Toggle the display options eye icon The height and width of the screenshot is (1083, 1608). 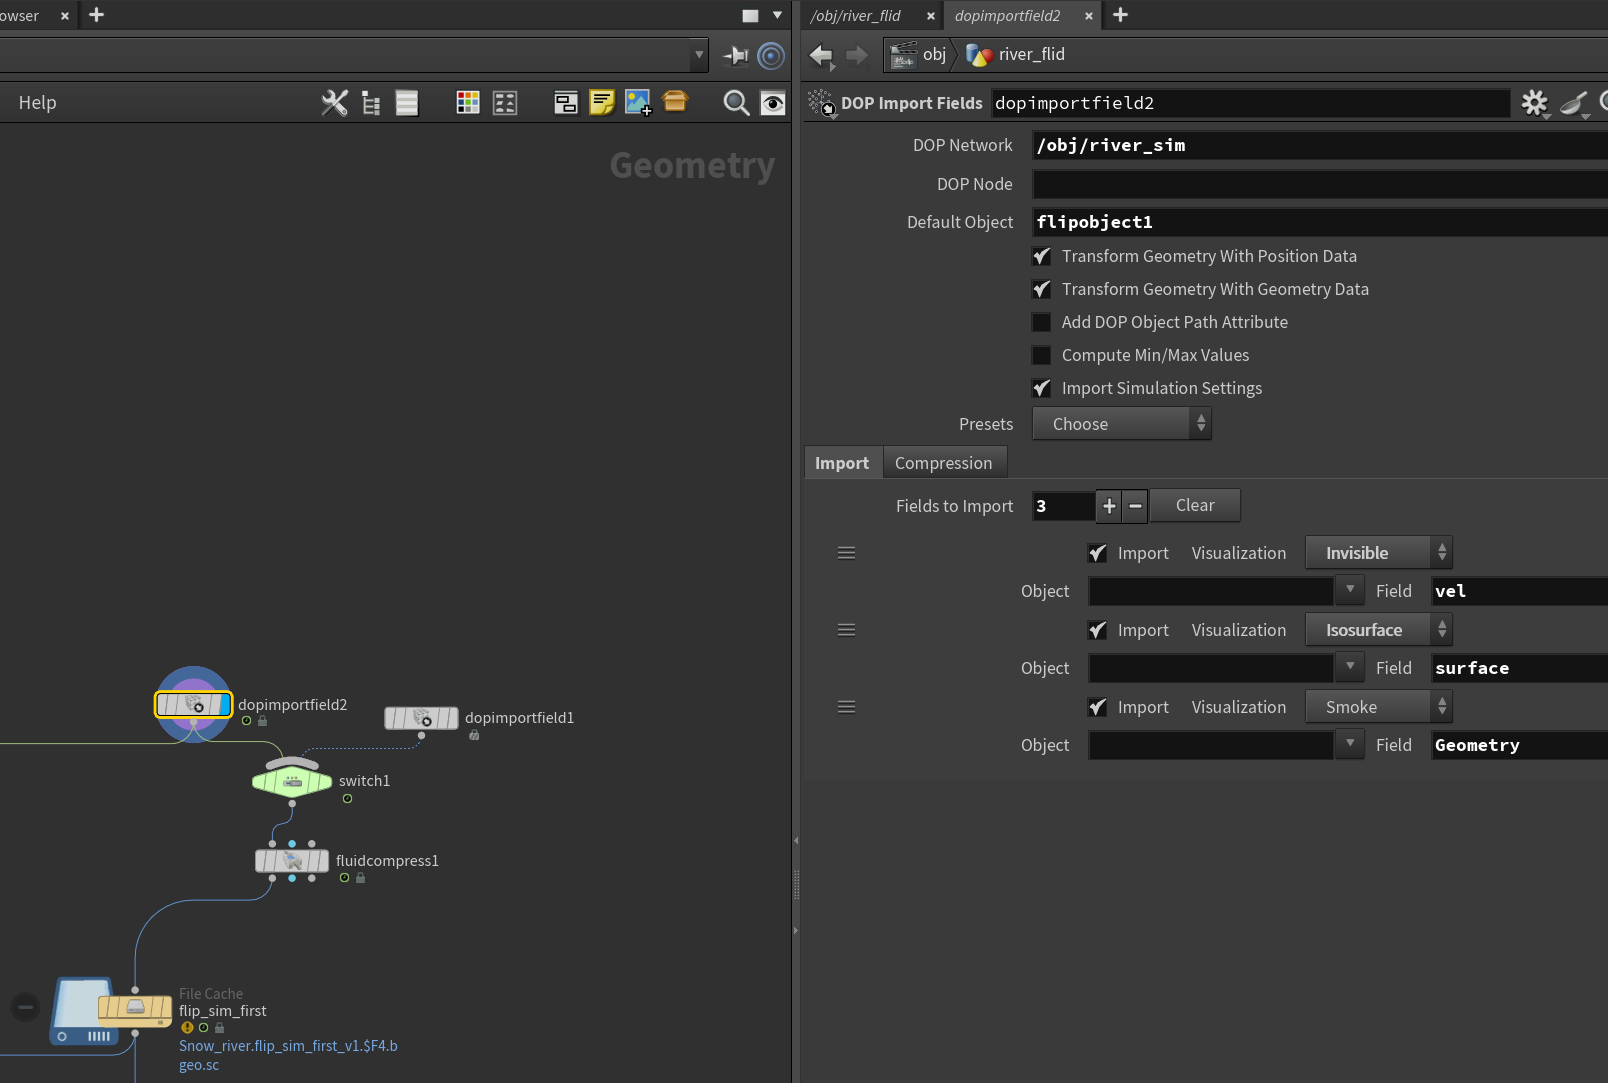click(x=773, y=103)
